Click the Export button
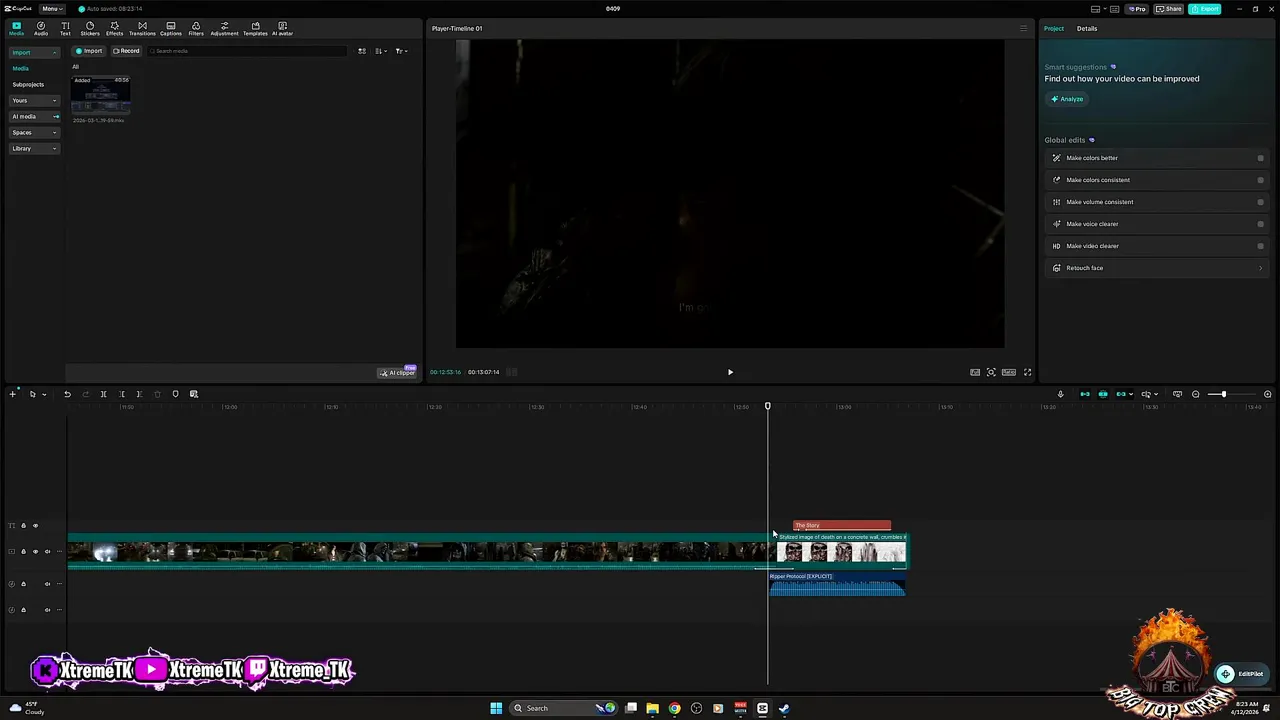This screenshot has width=1280, height=720. pyautogui.click(x=1205, y=9)
